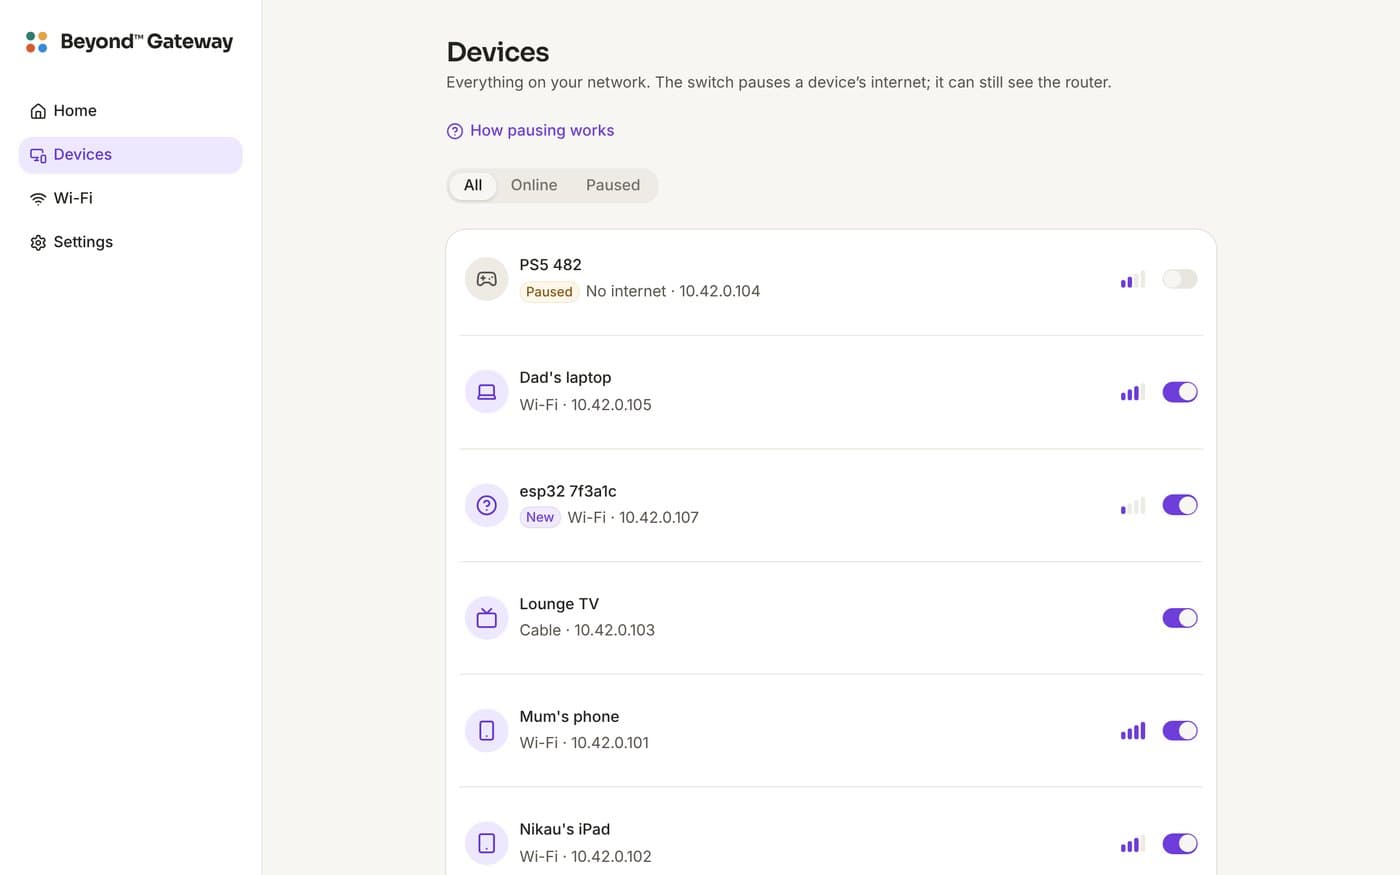Click the laptop icon for Dad's laptop
The image size is (1400, 875).
[487, 392]
